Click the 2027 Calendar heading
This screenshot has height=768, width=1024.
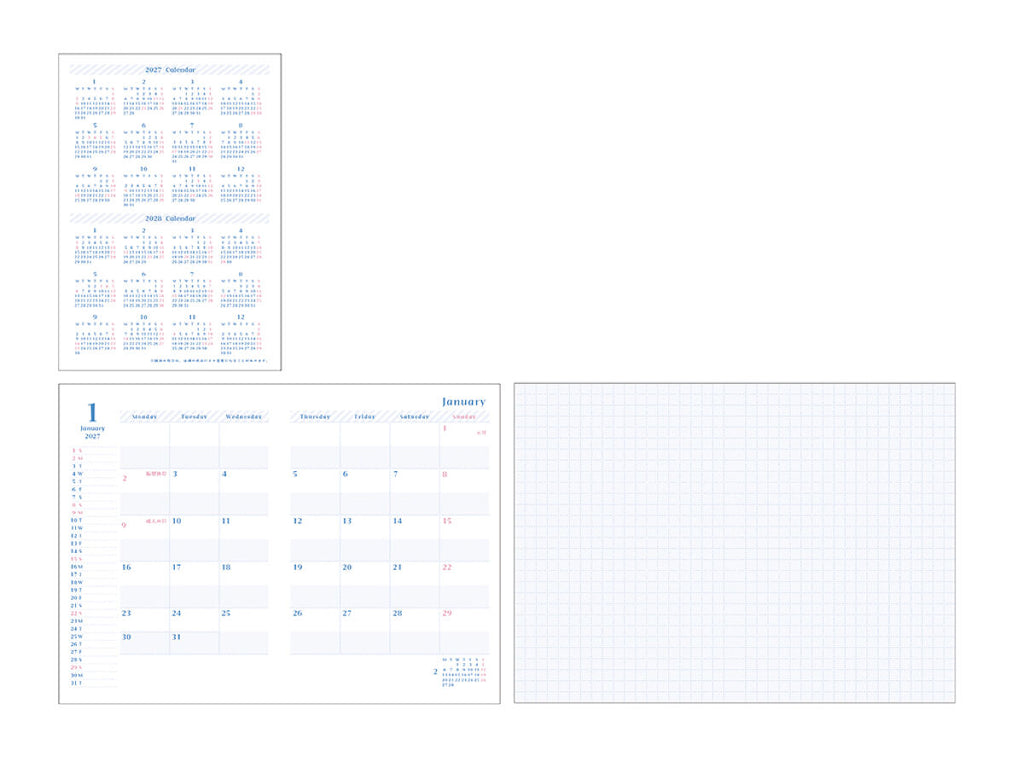(x=170, y=69)
